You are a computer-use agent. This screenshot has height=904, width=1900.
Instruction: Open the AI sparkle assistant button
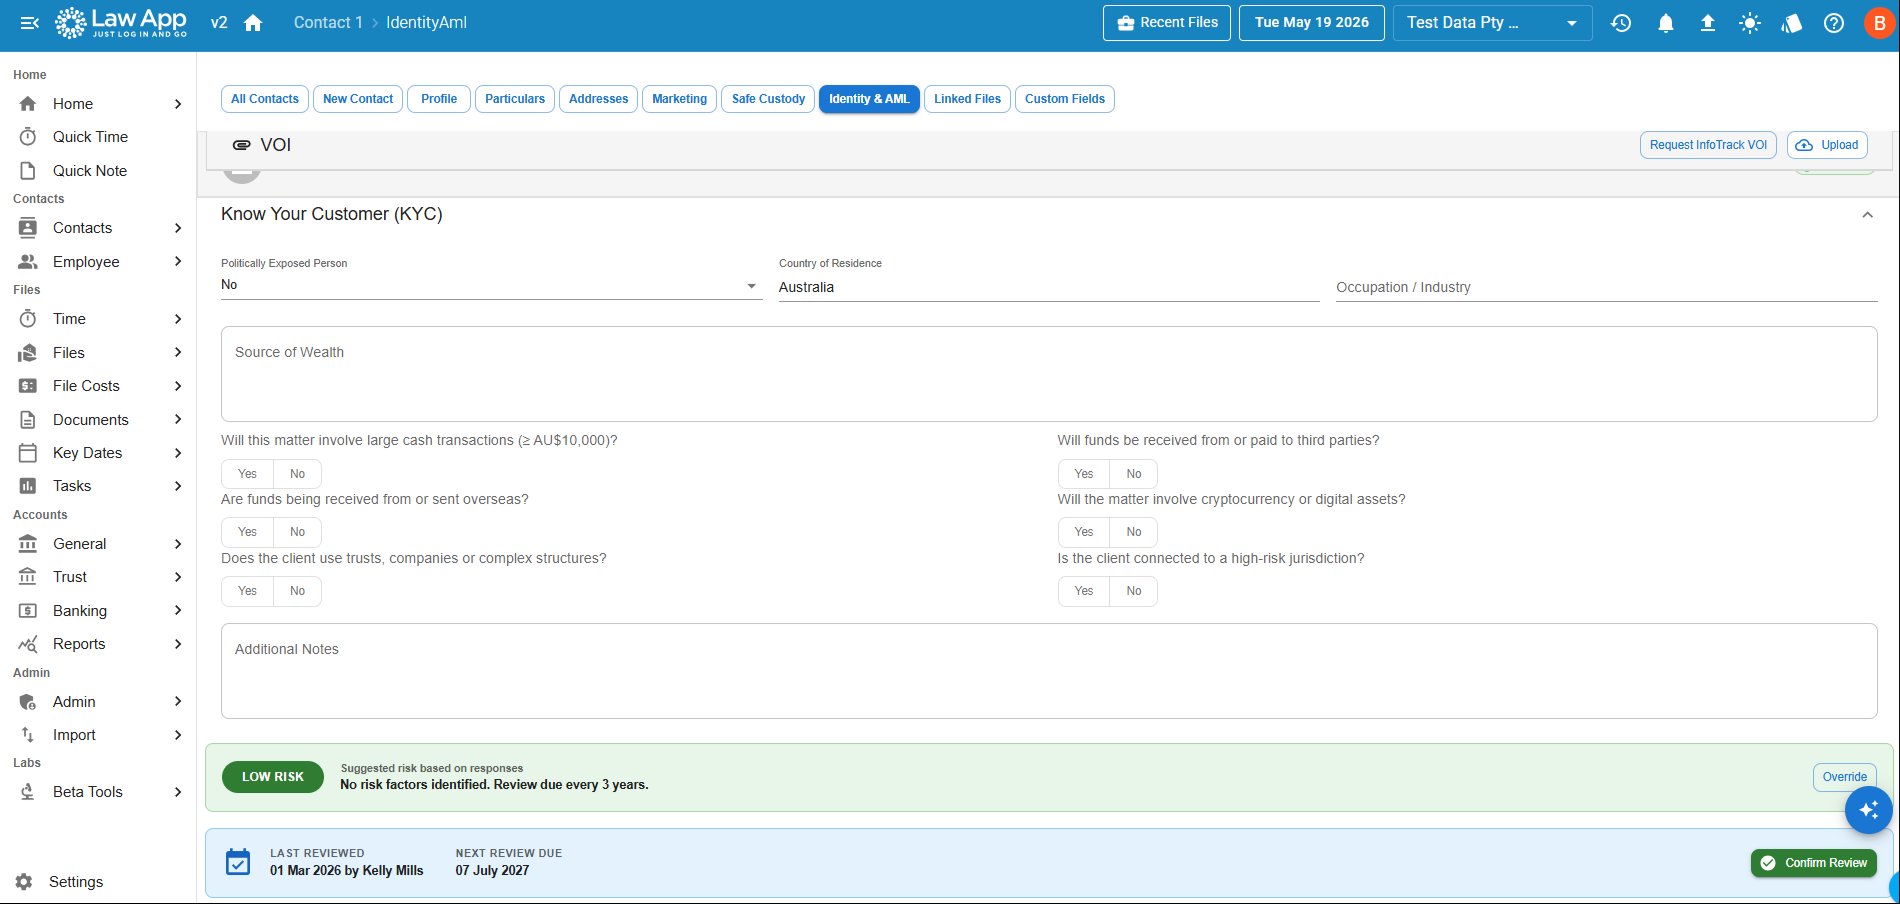click(x=1868, y=810)
